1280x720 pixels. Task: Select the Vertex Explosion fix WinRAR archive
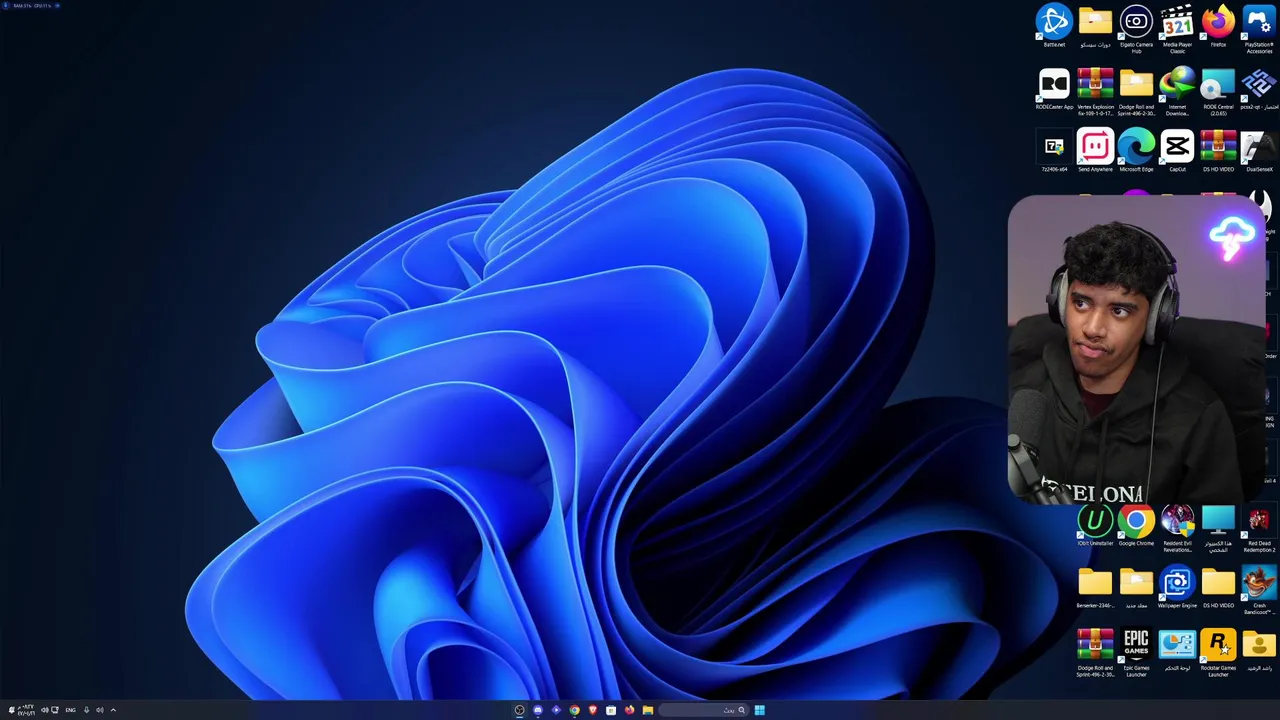click(x=1095, y=90)
